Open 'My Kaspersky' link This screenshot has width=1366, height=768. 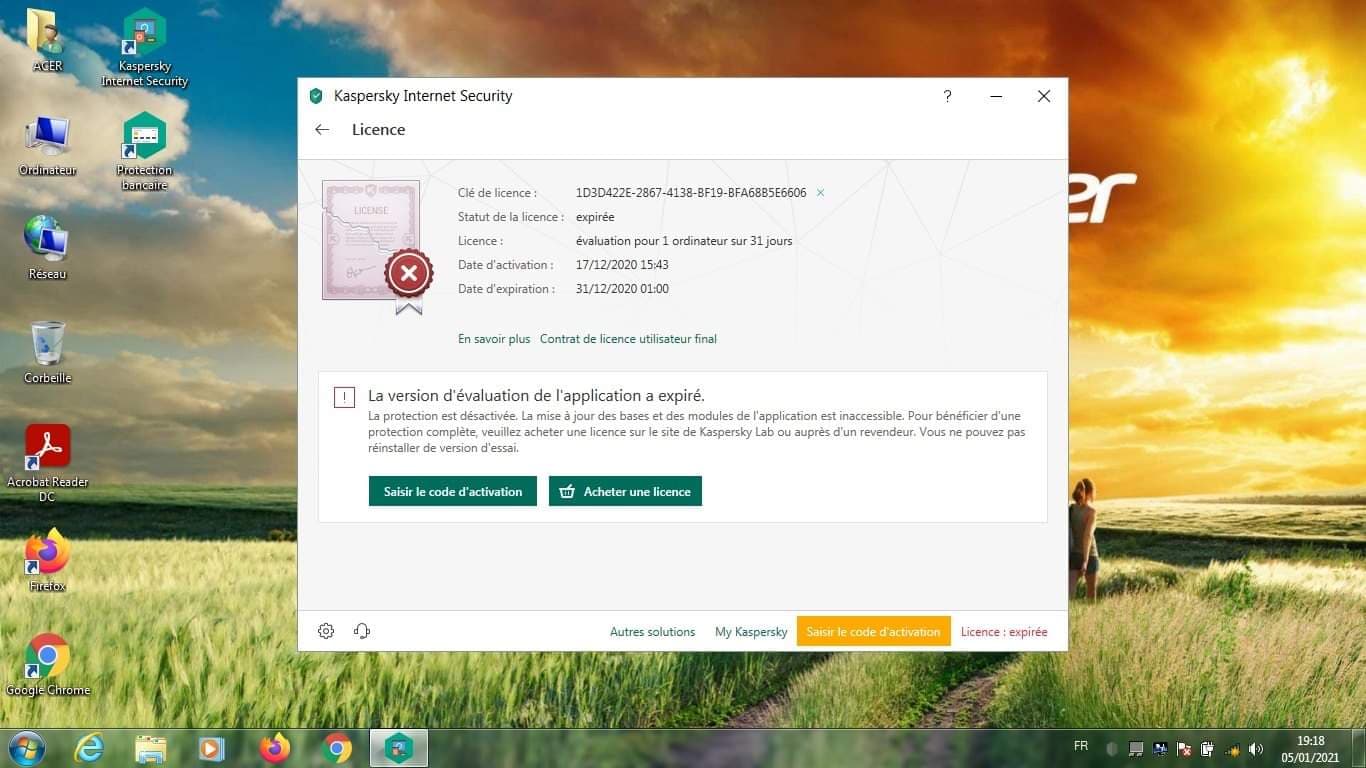click(751, 632)
